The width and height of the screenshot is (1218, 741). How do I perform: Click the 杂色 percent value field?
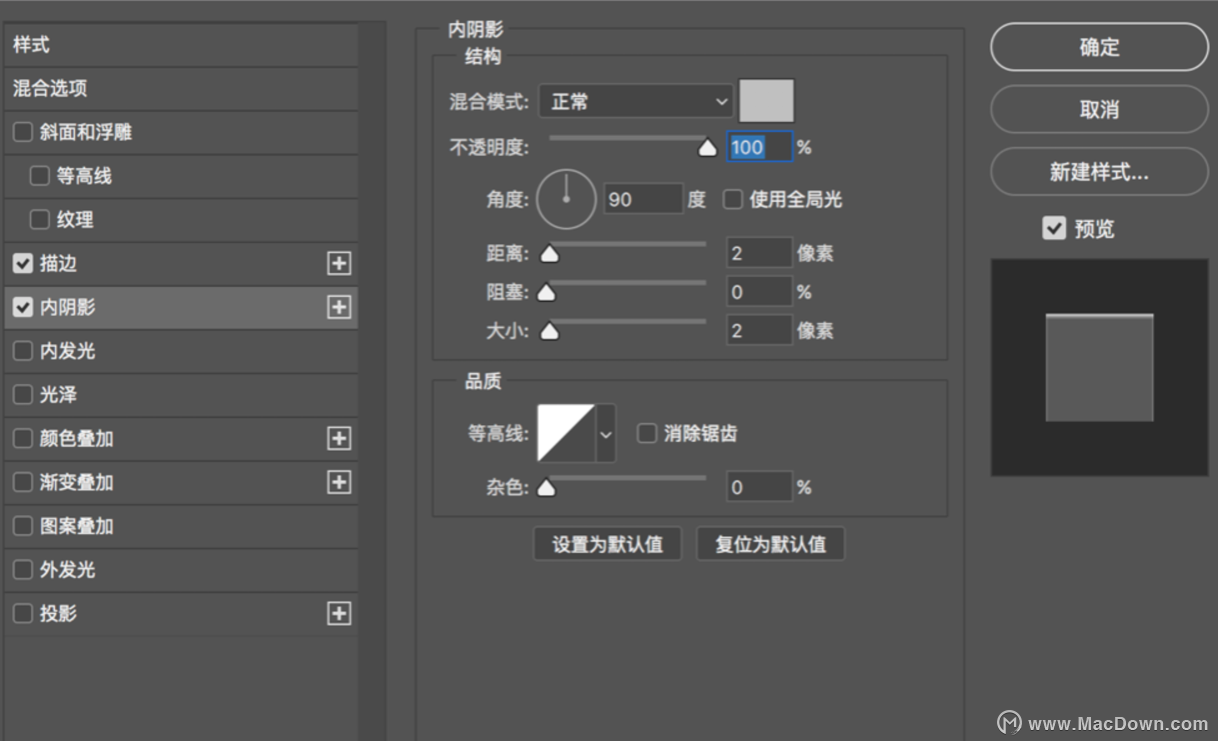click(x=759, y=487)
